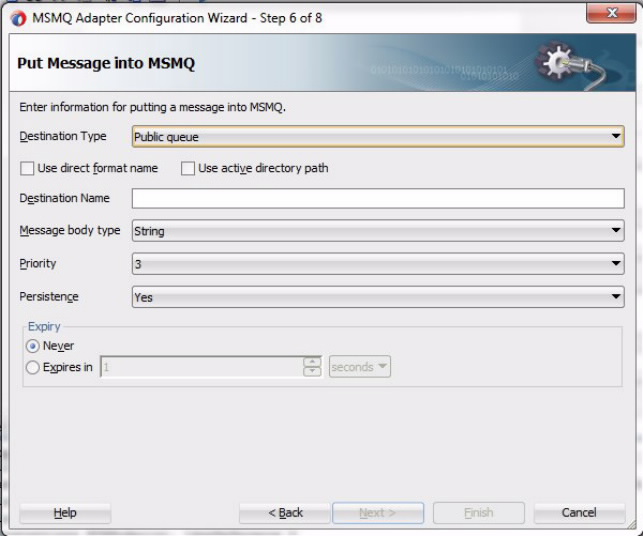Click the wizard application icon in title bar
Screen dimensions: 643x536
(x=18, y=18)
